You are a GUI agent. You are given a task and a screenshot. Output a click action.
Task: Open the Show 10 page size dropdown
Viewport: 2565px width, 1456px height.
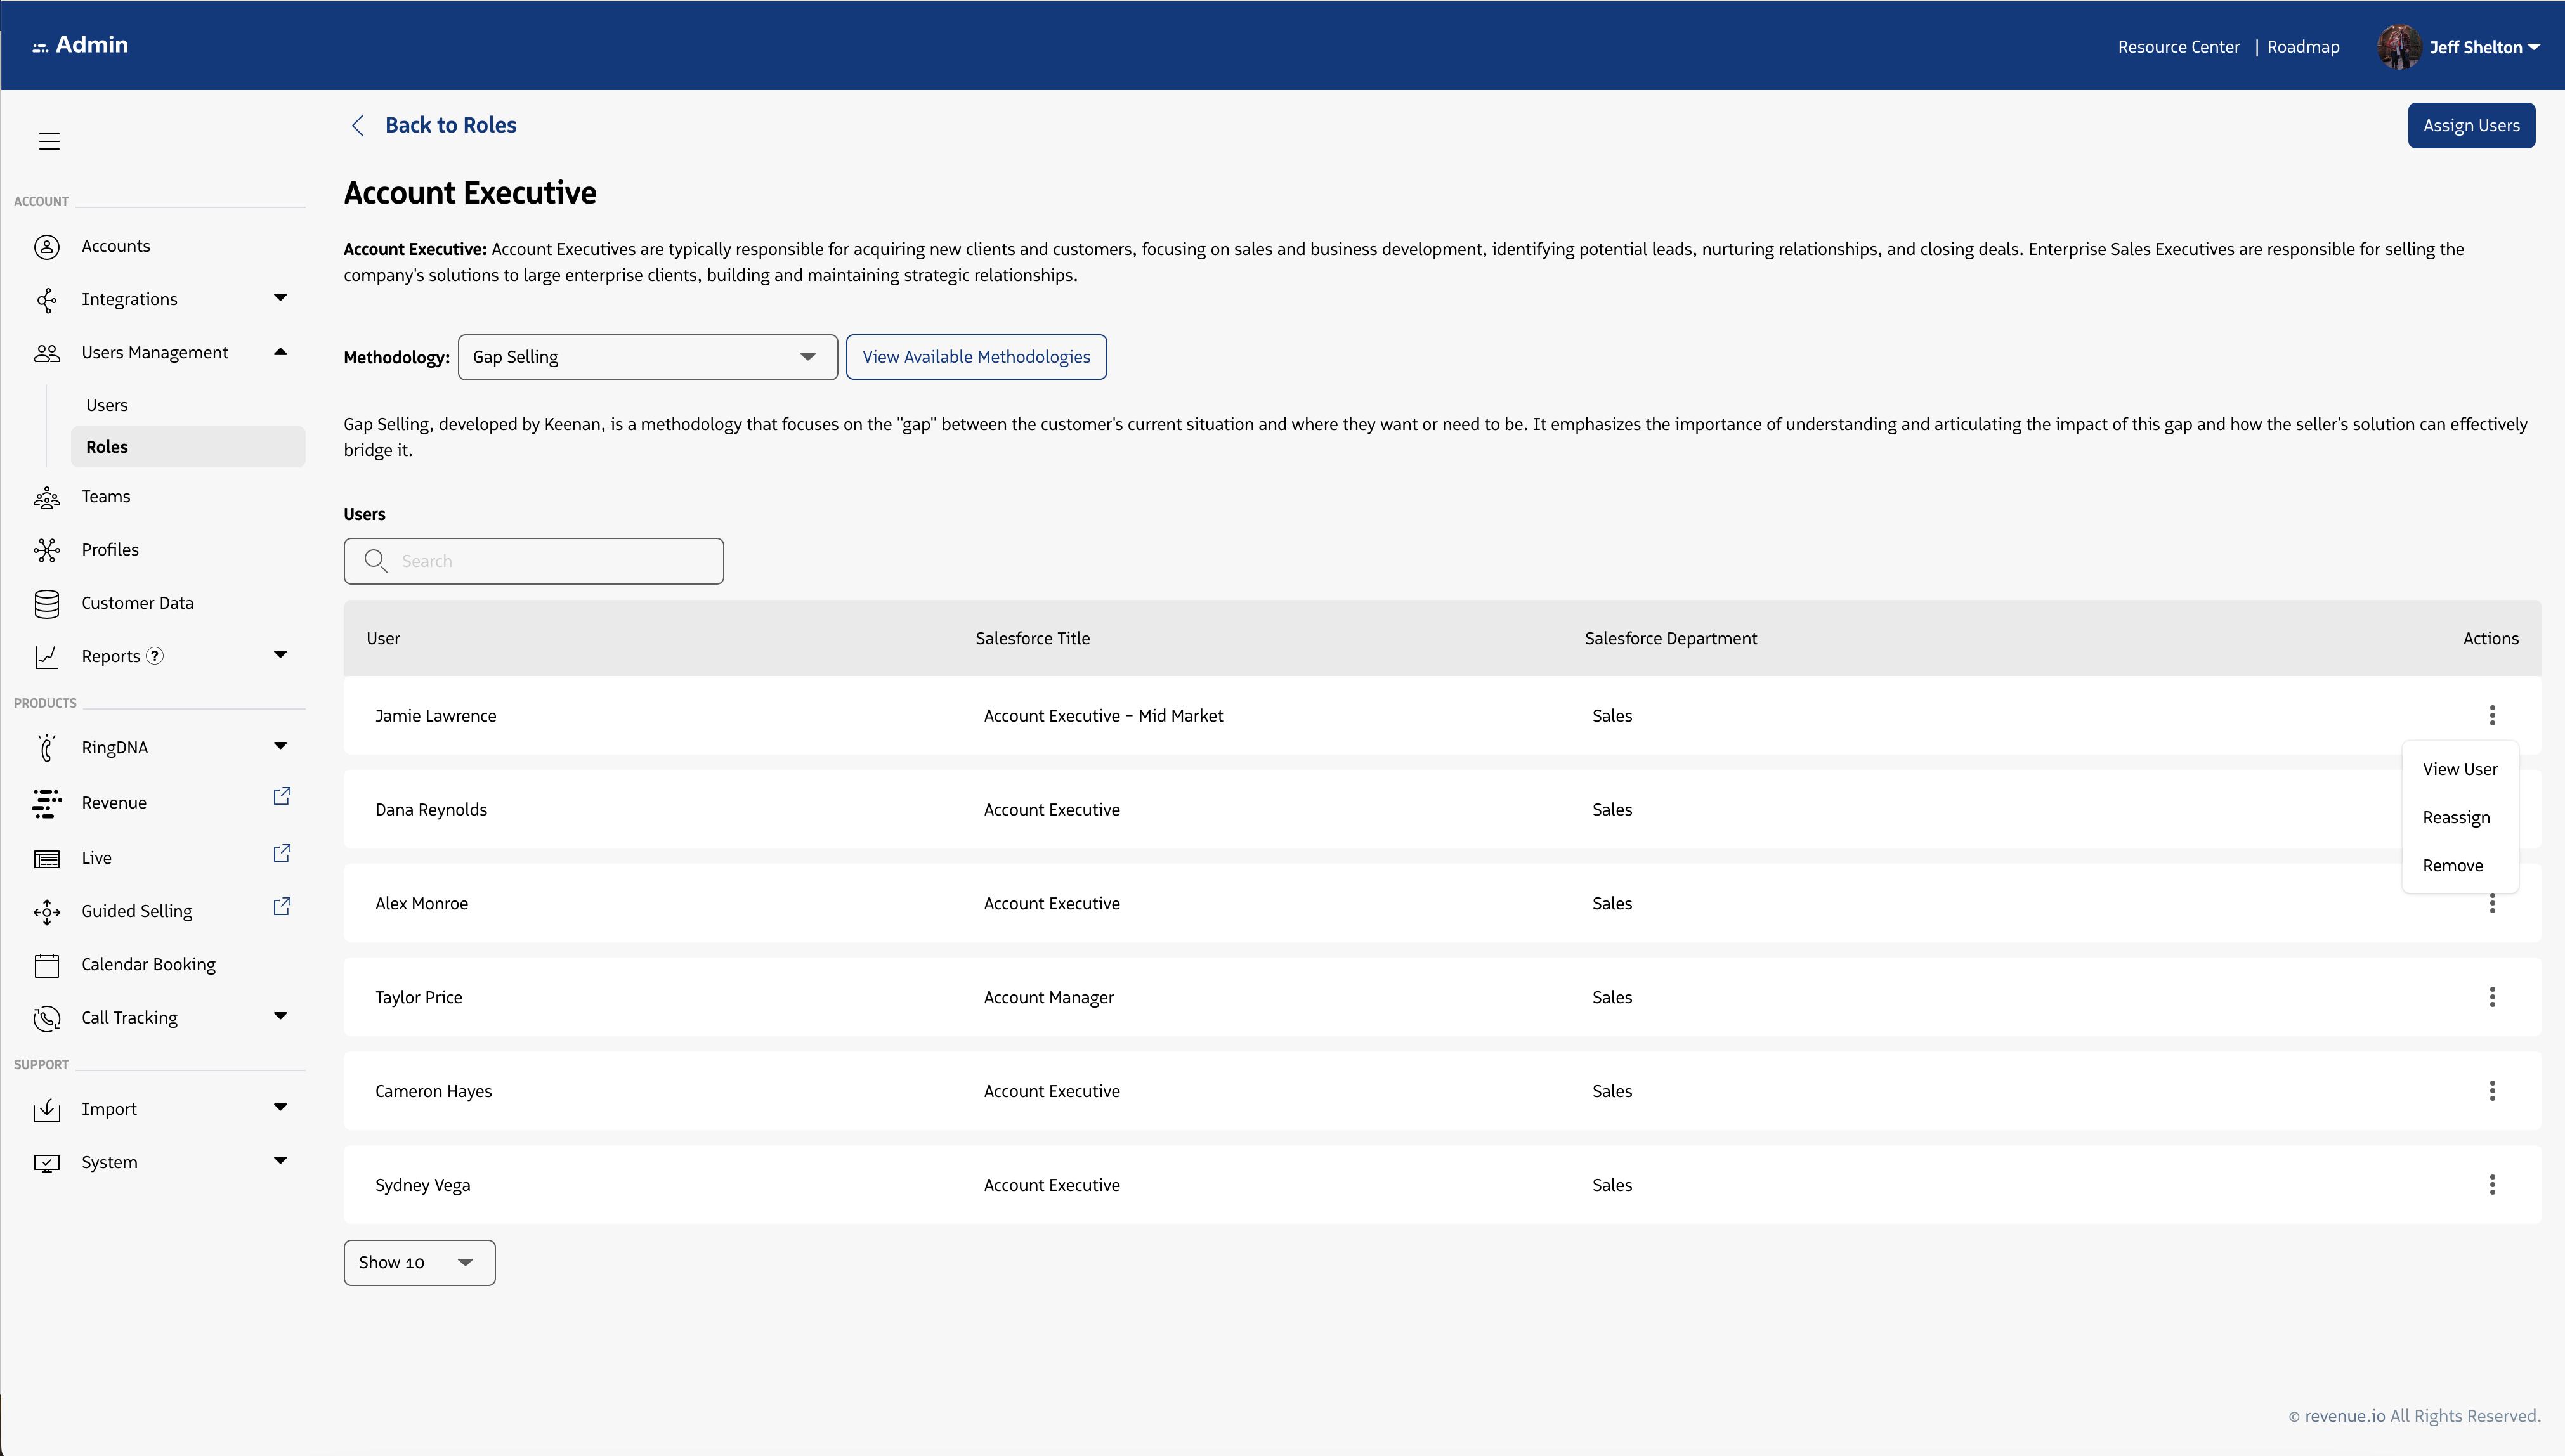coord(419,1263)
